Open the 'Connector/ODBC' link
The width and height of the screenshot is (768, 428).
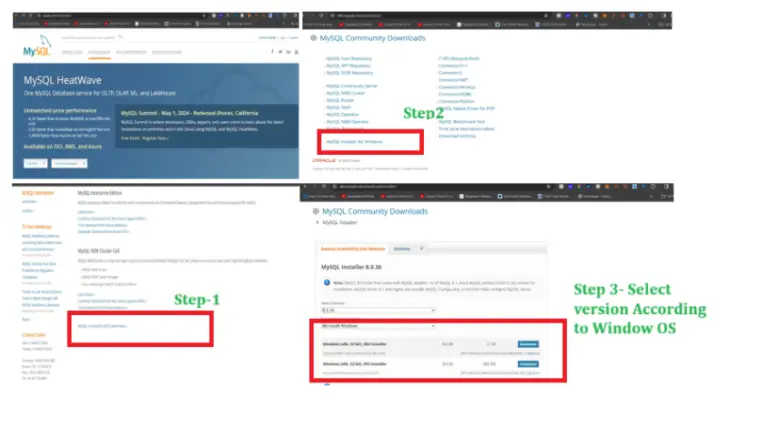[x=455, y=94]
